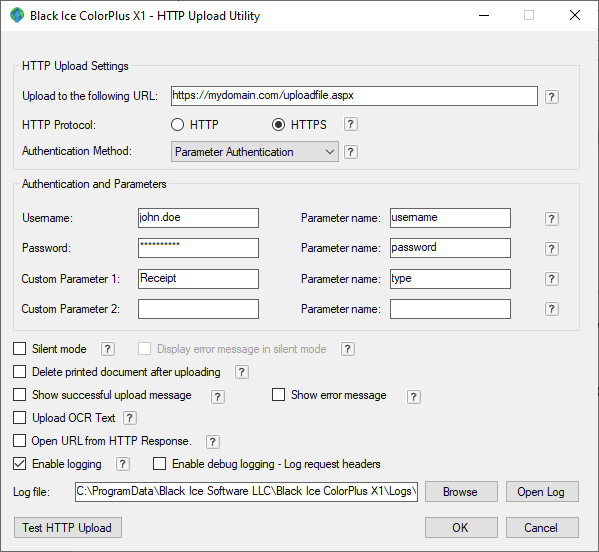
Task: Open help for username parameter name
Action: point(551,219)
